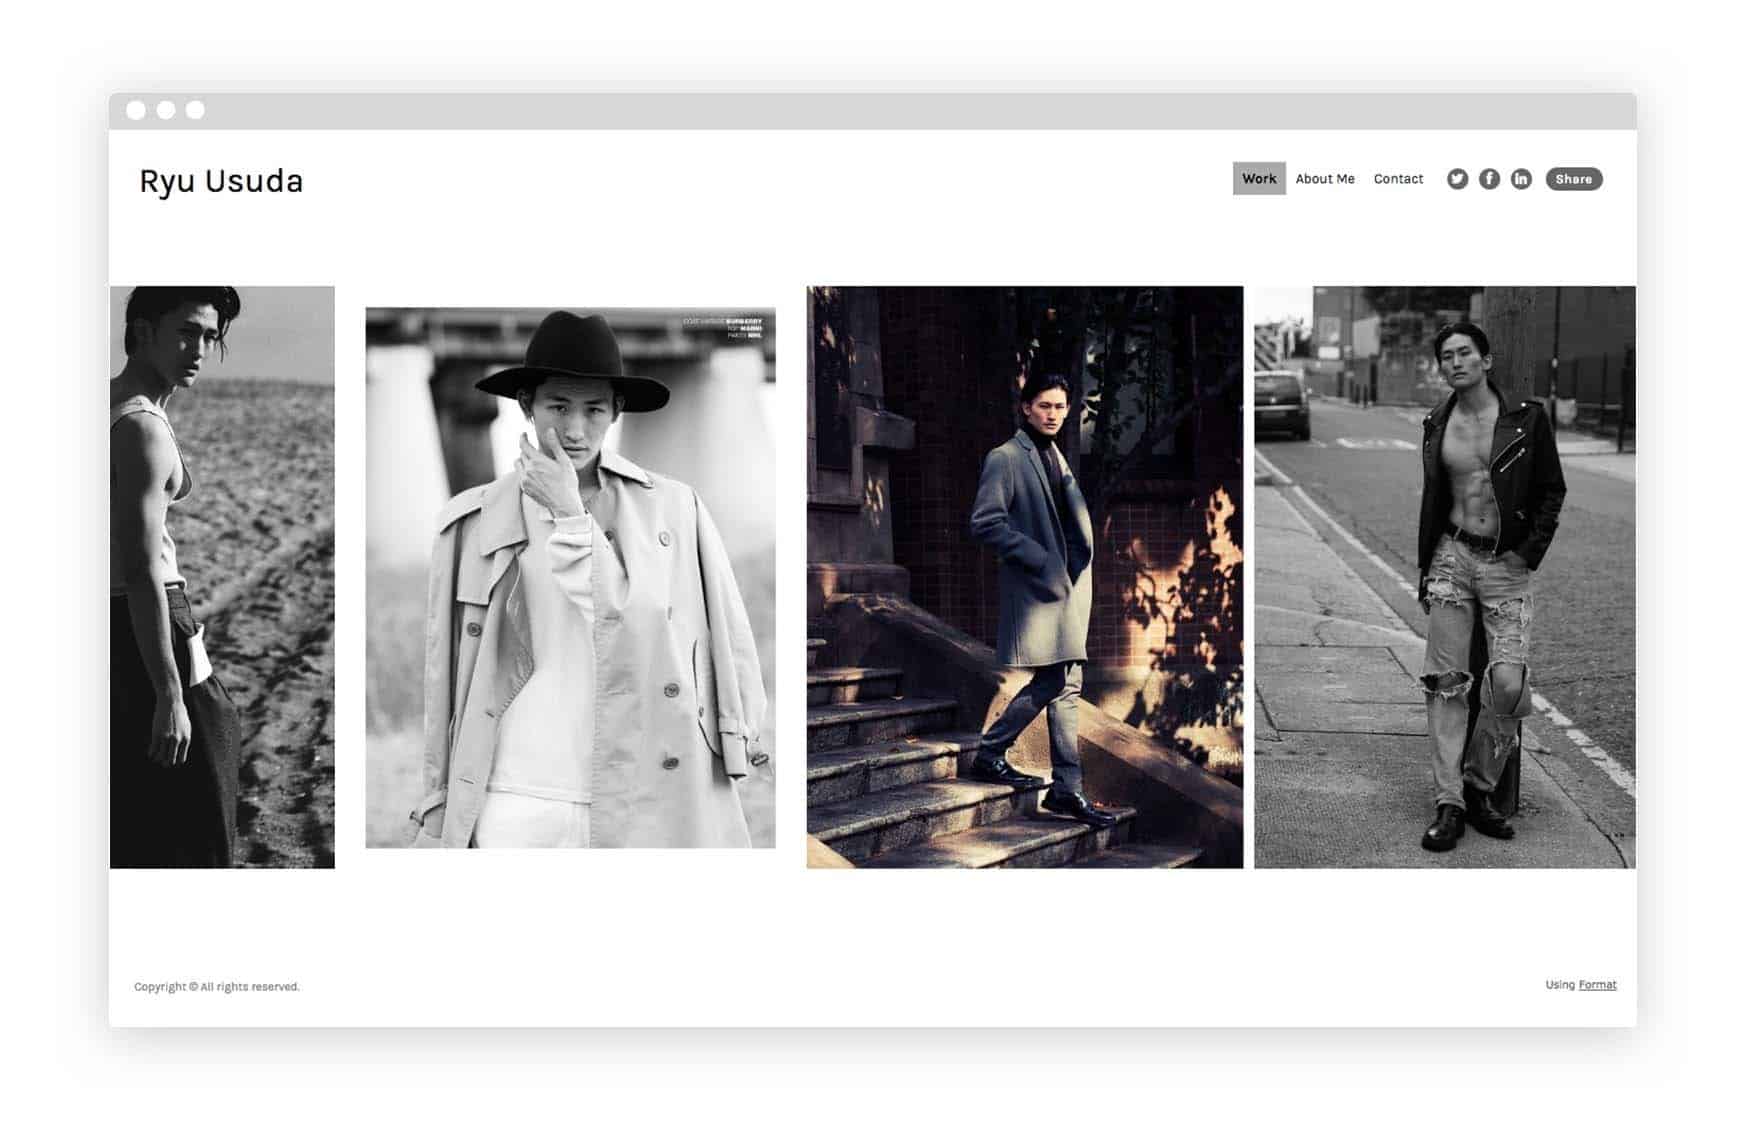Image resolution: width=1755 pixels, height=1148 pixels.
Task: Open photo of man descending stairs
Action: tap(1025, 577)
